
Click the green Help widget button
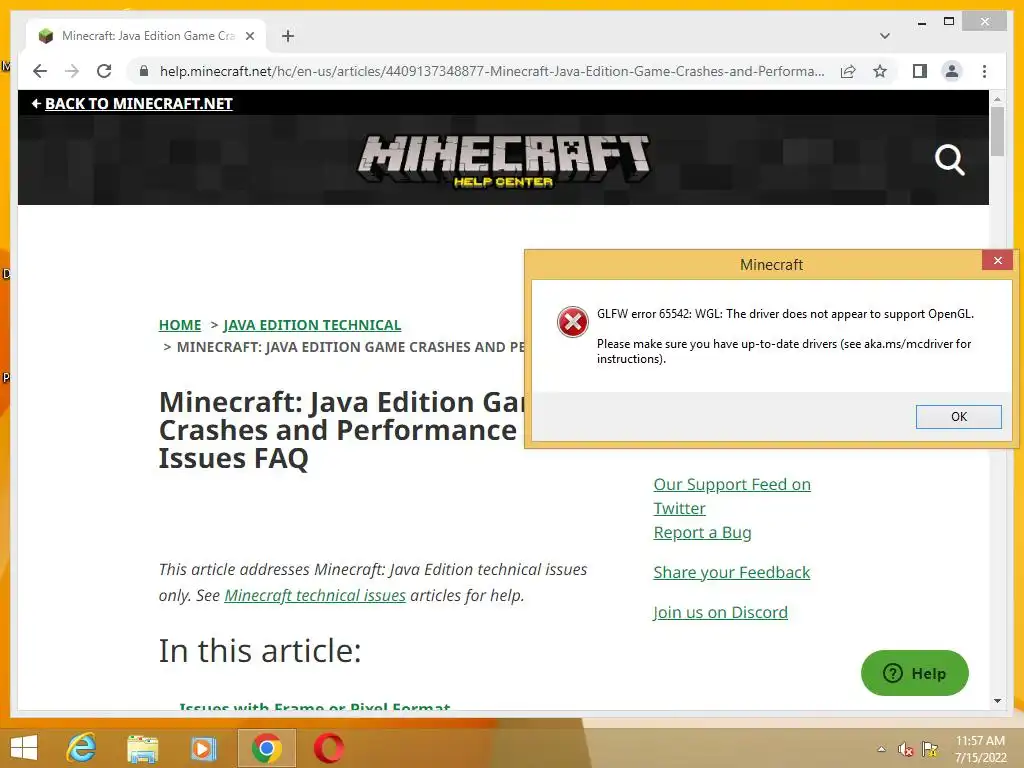pyautogui.click(x=914, y=673)
